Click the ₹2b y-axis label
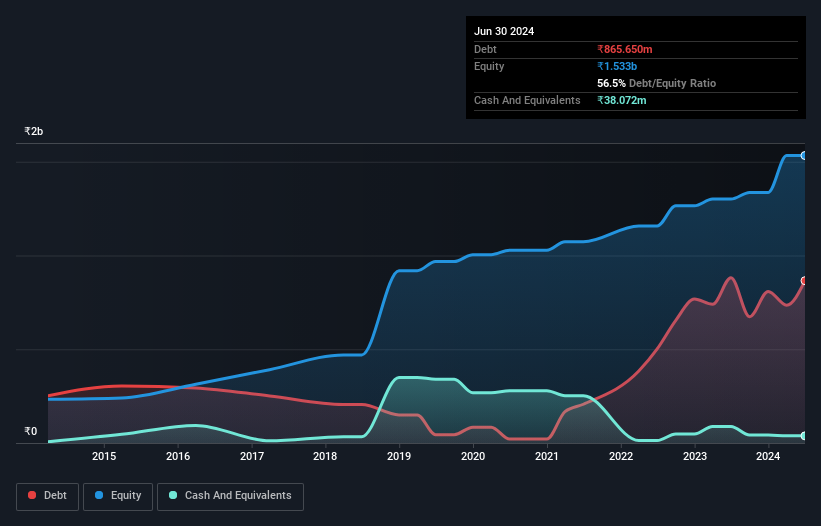821x526 pixels. pyautogui.click(x=34, y=131)
